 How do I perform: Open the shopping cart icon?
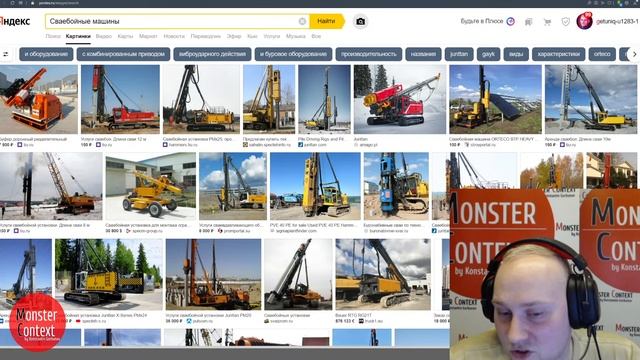(547, 22)
